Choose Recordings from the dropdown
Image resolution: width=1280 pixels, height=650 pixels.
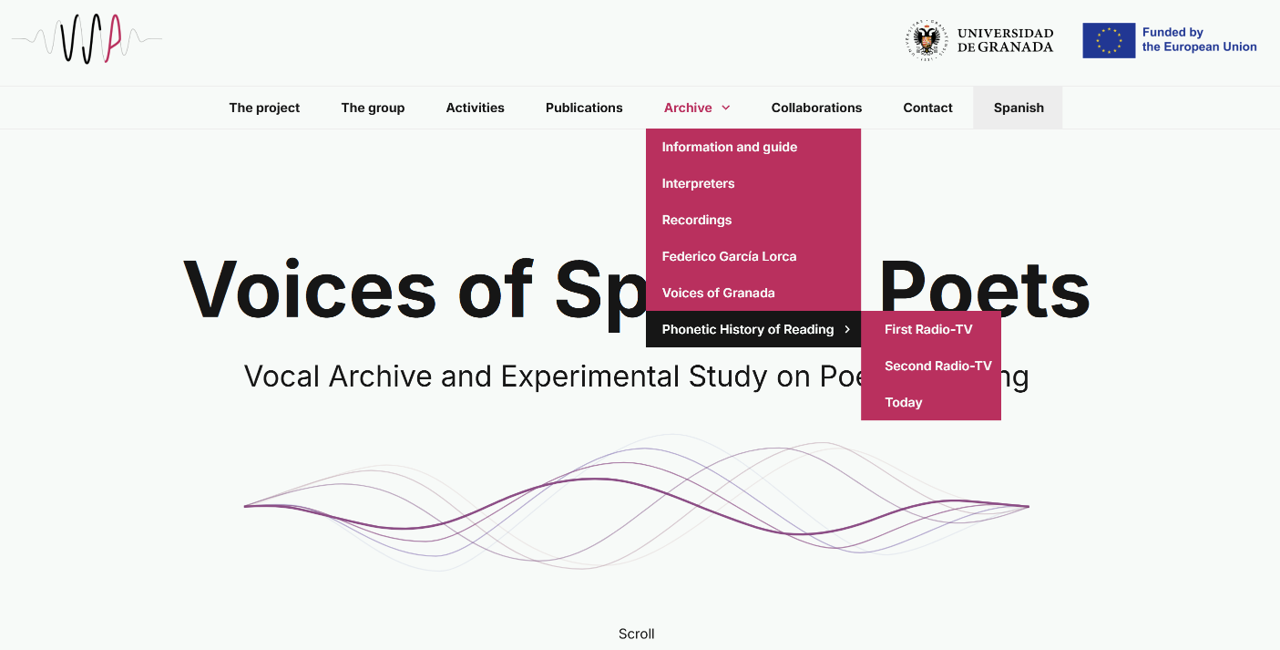(x=697, y=220)
